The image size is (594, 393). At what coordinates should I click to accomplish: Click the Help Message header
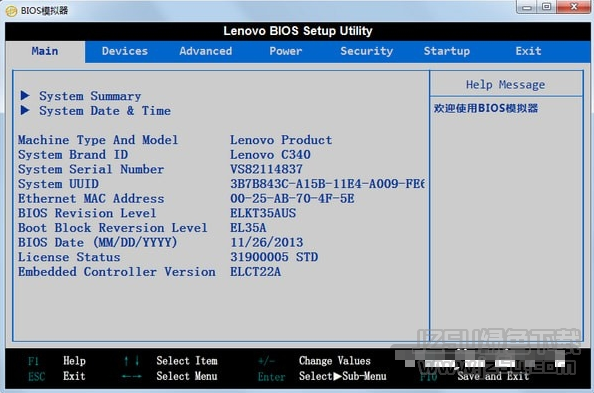tap(505, 85)
